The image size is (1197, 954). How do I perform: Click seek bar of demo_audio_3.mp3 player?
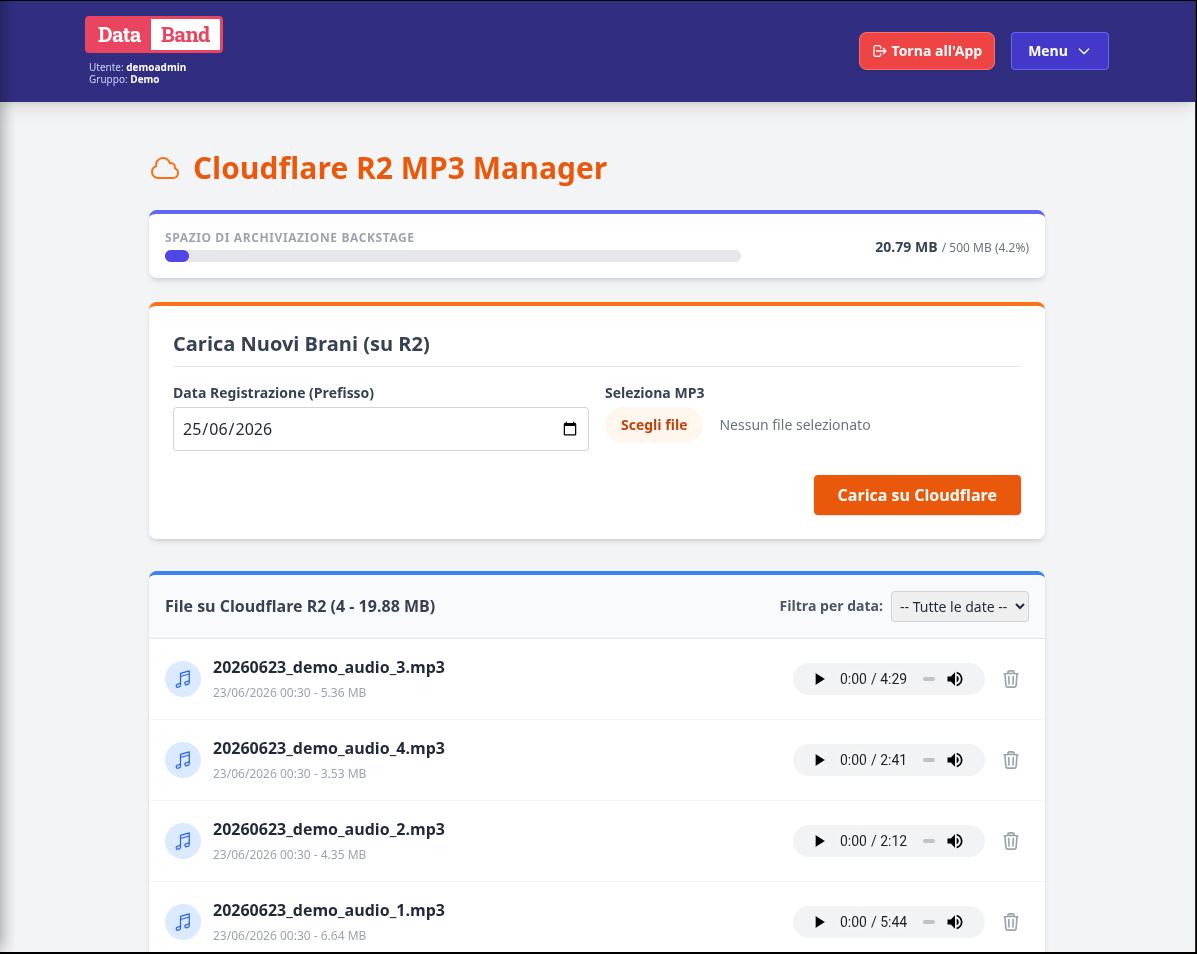[929, 679]
